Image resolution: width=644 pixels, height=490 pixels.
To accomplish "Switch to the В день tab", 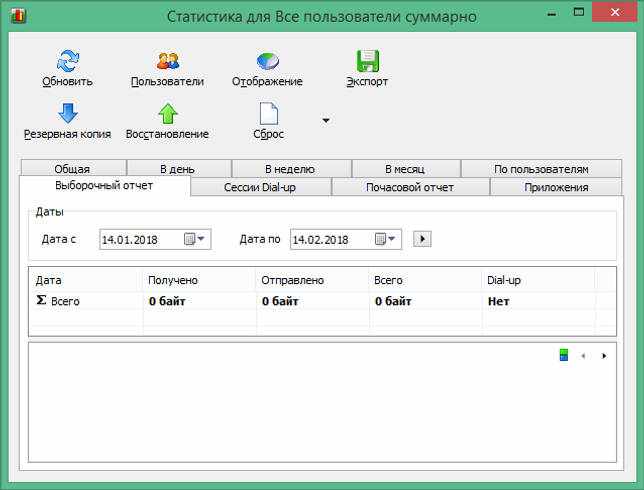I will (178, 168).
